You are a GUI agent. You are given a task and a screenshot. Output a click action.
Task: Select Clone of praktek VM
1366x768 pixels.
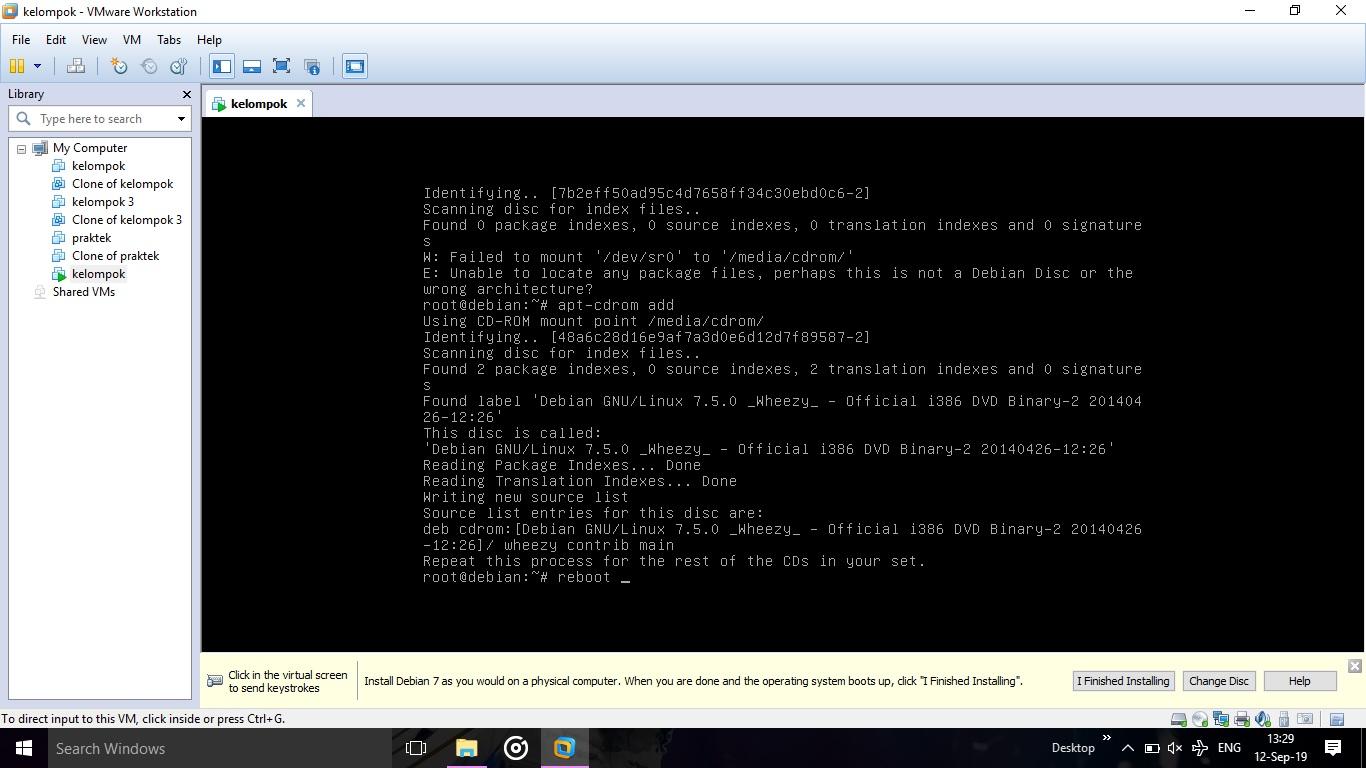coord(115,256)
